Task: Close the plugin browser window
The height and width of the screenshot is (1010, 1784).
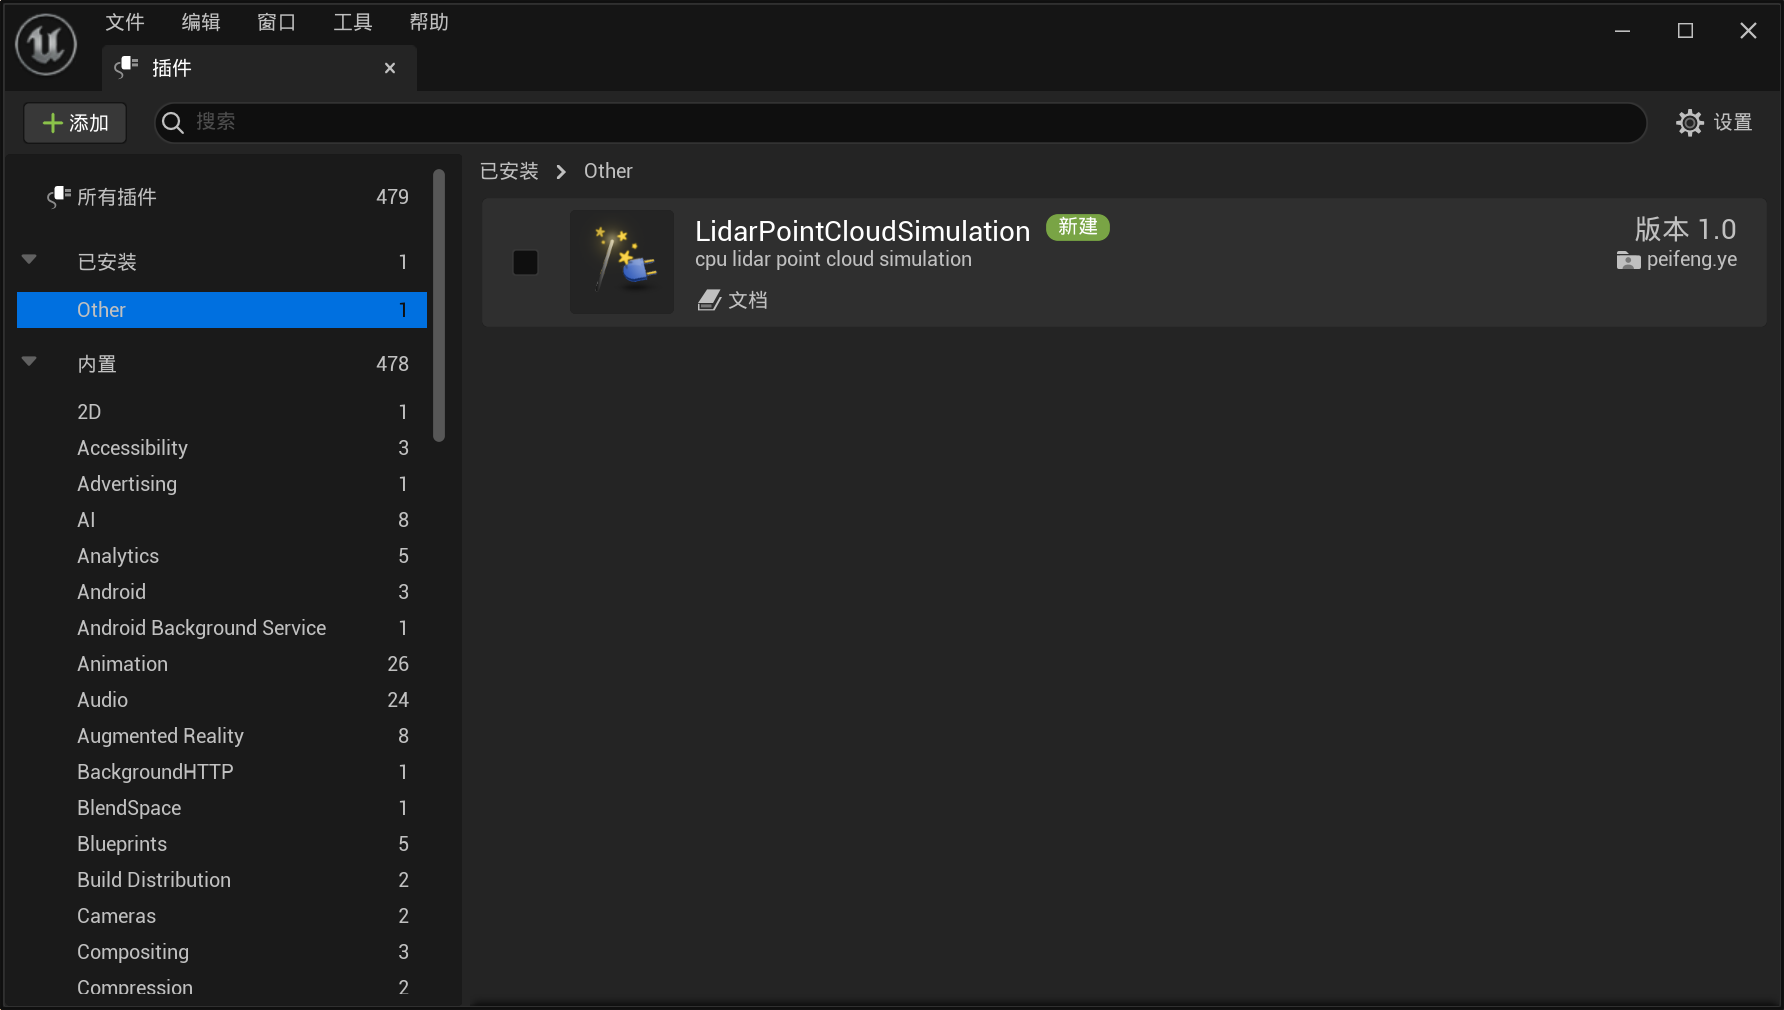Action: click(1748, 31)
